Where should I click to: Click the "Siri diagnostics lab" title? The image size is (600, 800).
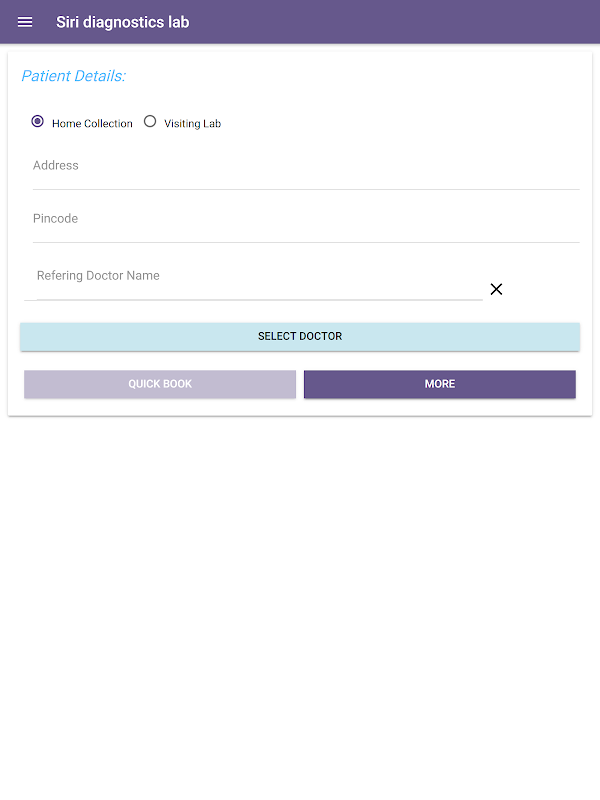coord(122,22)
